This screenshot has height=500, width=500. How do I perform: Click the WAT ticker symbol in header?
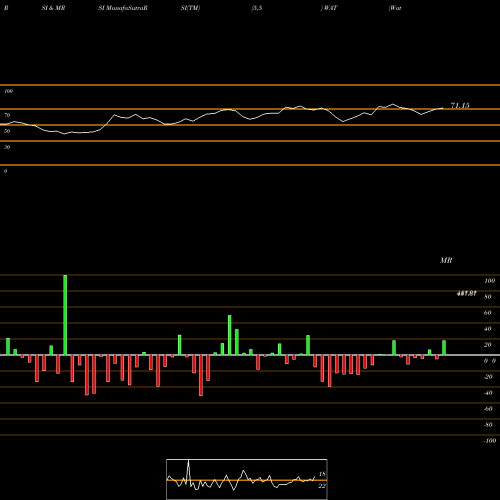[x=330, y=8]
